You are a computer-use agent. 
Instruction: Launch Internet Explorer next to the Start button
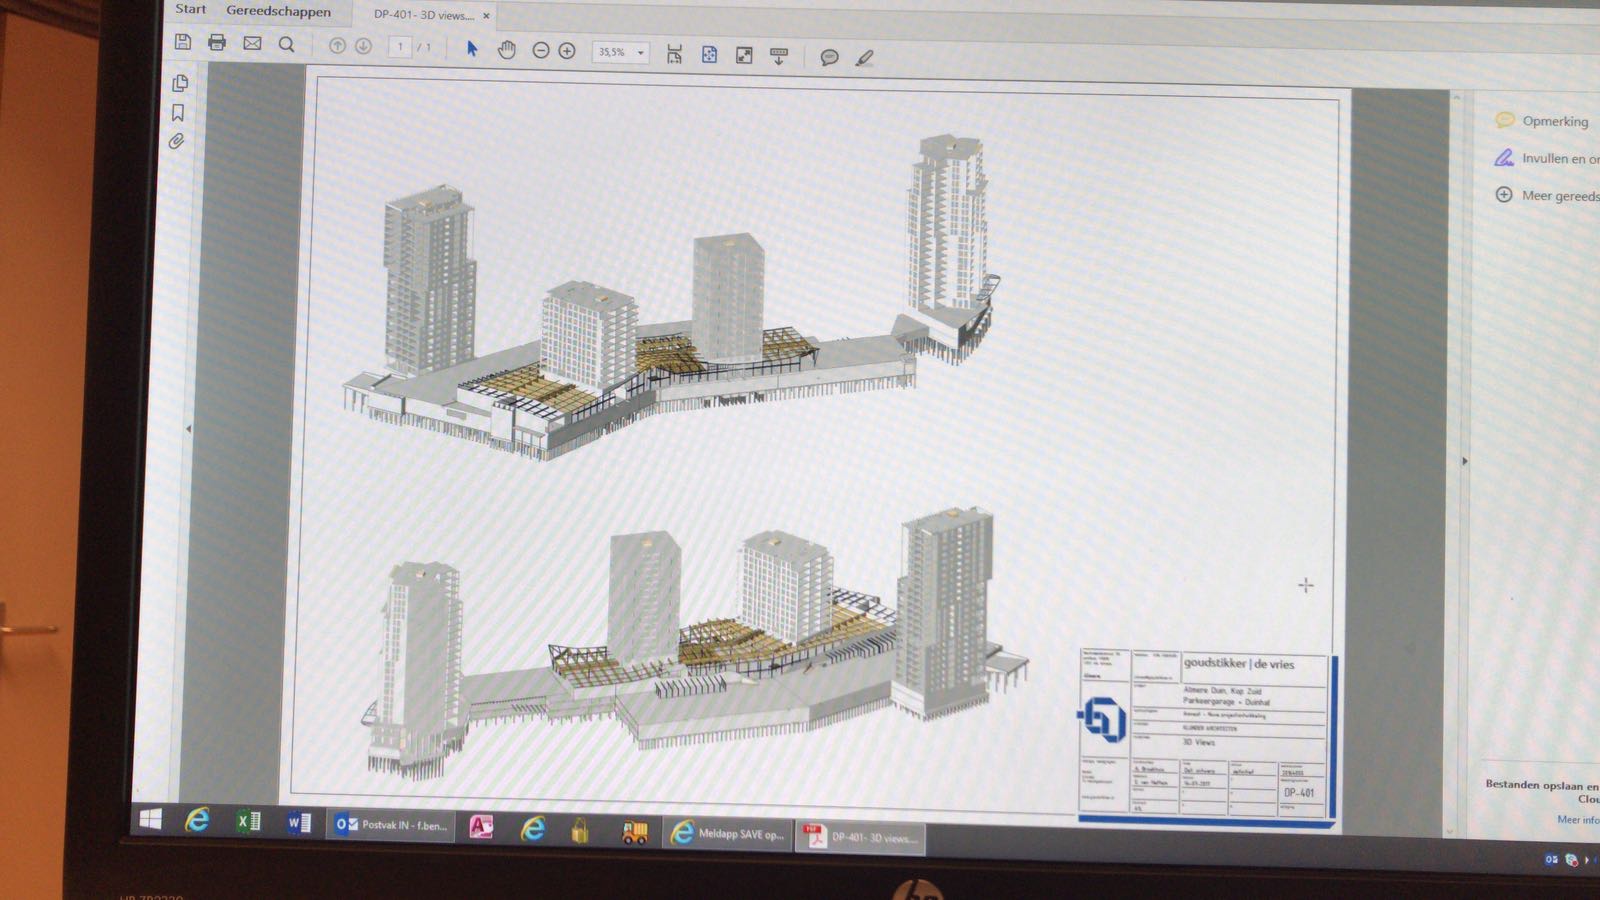point(198,821)
